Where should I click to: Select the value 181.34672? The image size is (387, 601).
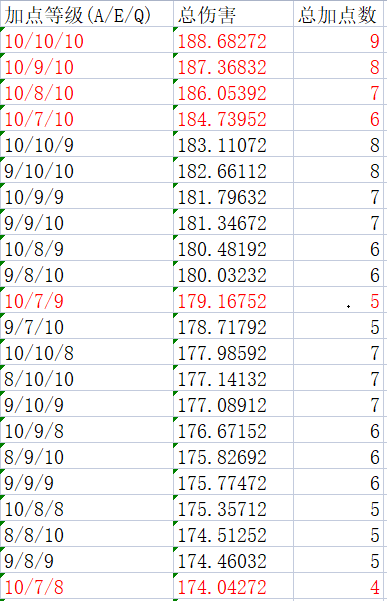tap(233, 223)
